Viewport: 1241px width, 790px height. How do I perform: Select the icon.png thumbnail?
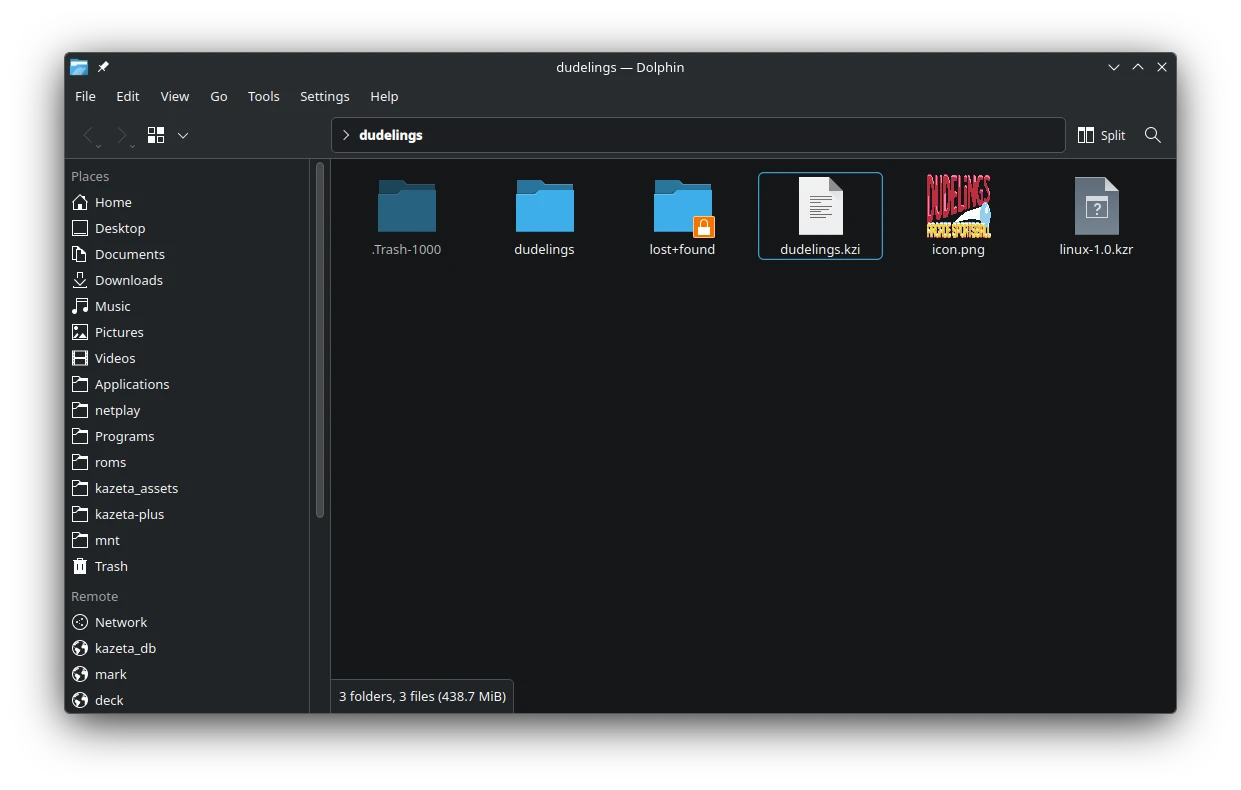pos(958,207)
